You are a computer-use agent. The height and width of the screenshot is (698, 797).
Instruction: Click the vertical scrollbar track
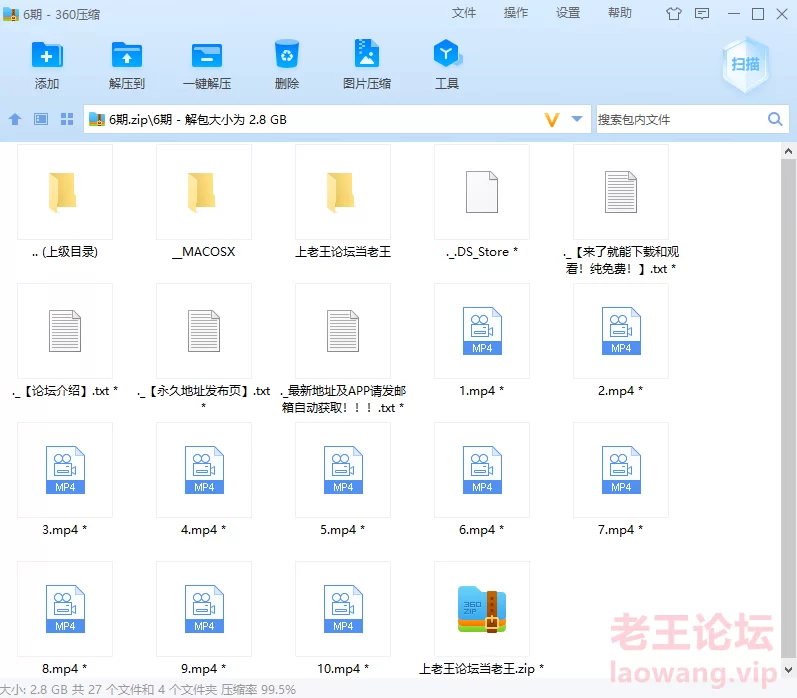(x=788, y=407)
